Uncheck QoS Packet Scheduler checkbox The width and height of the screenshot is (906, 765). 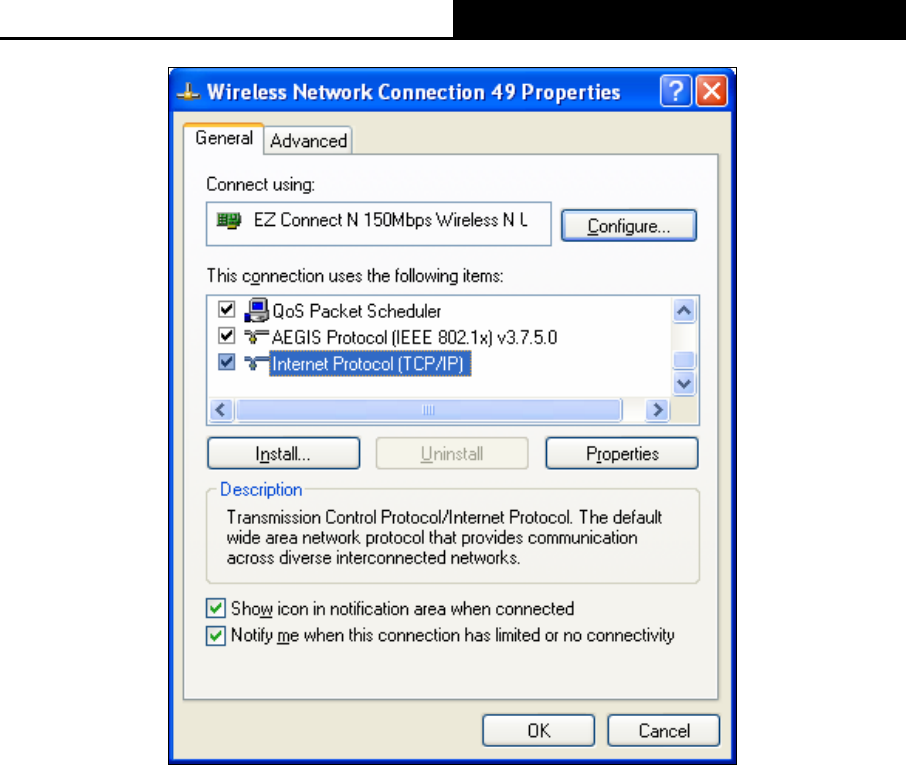tap(226, 310)
